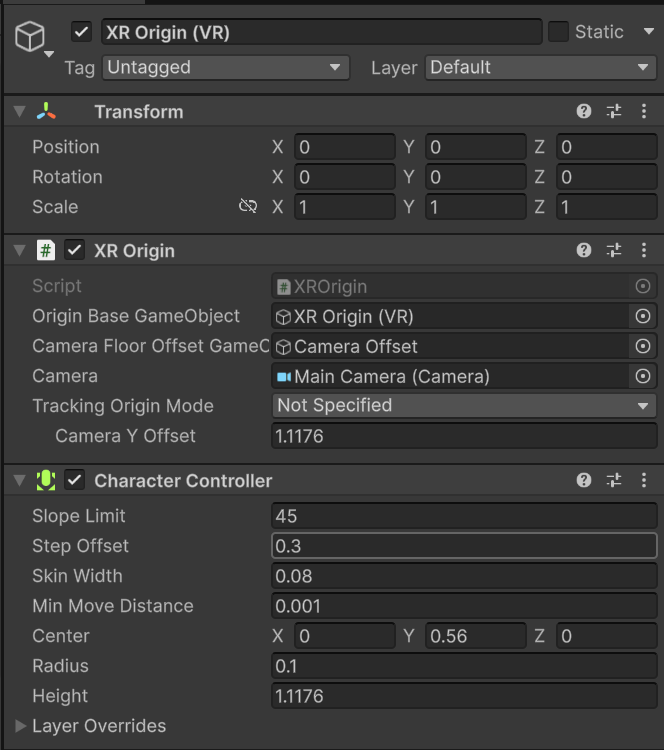Viewport: 664px width, 750px height.
Task: Pick object for the Camera field
Action: coord(643,377)
